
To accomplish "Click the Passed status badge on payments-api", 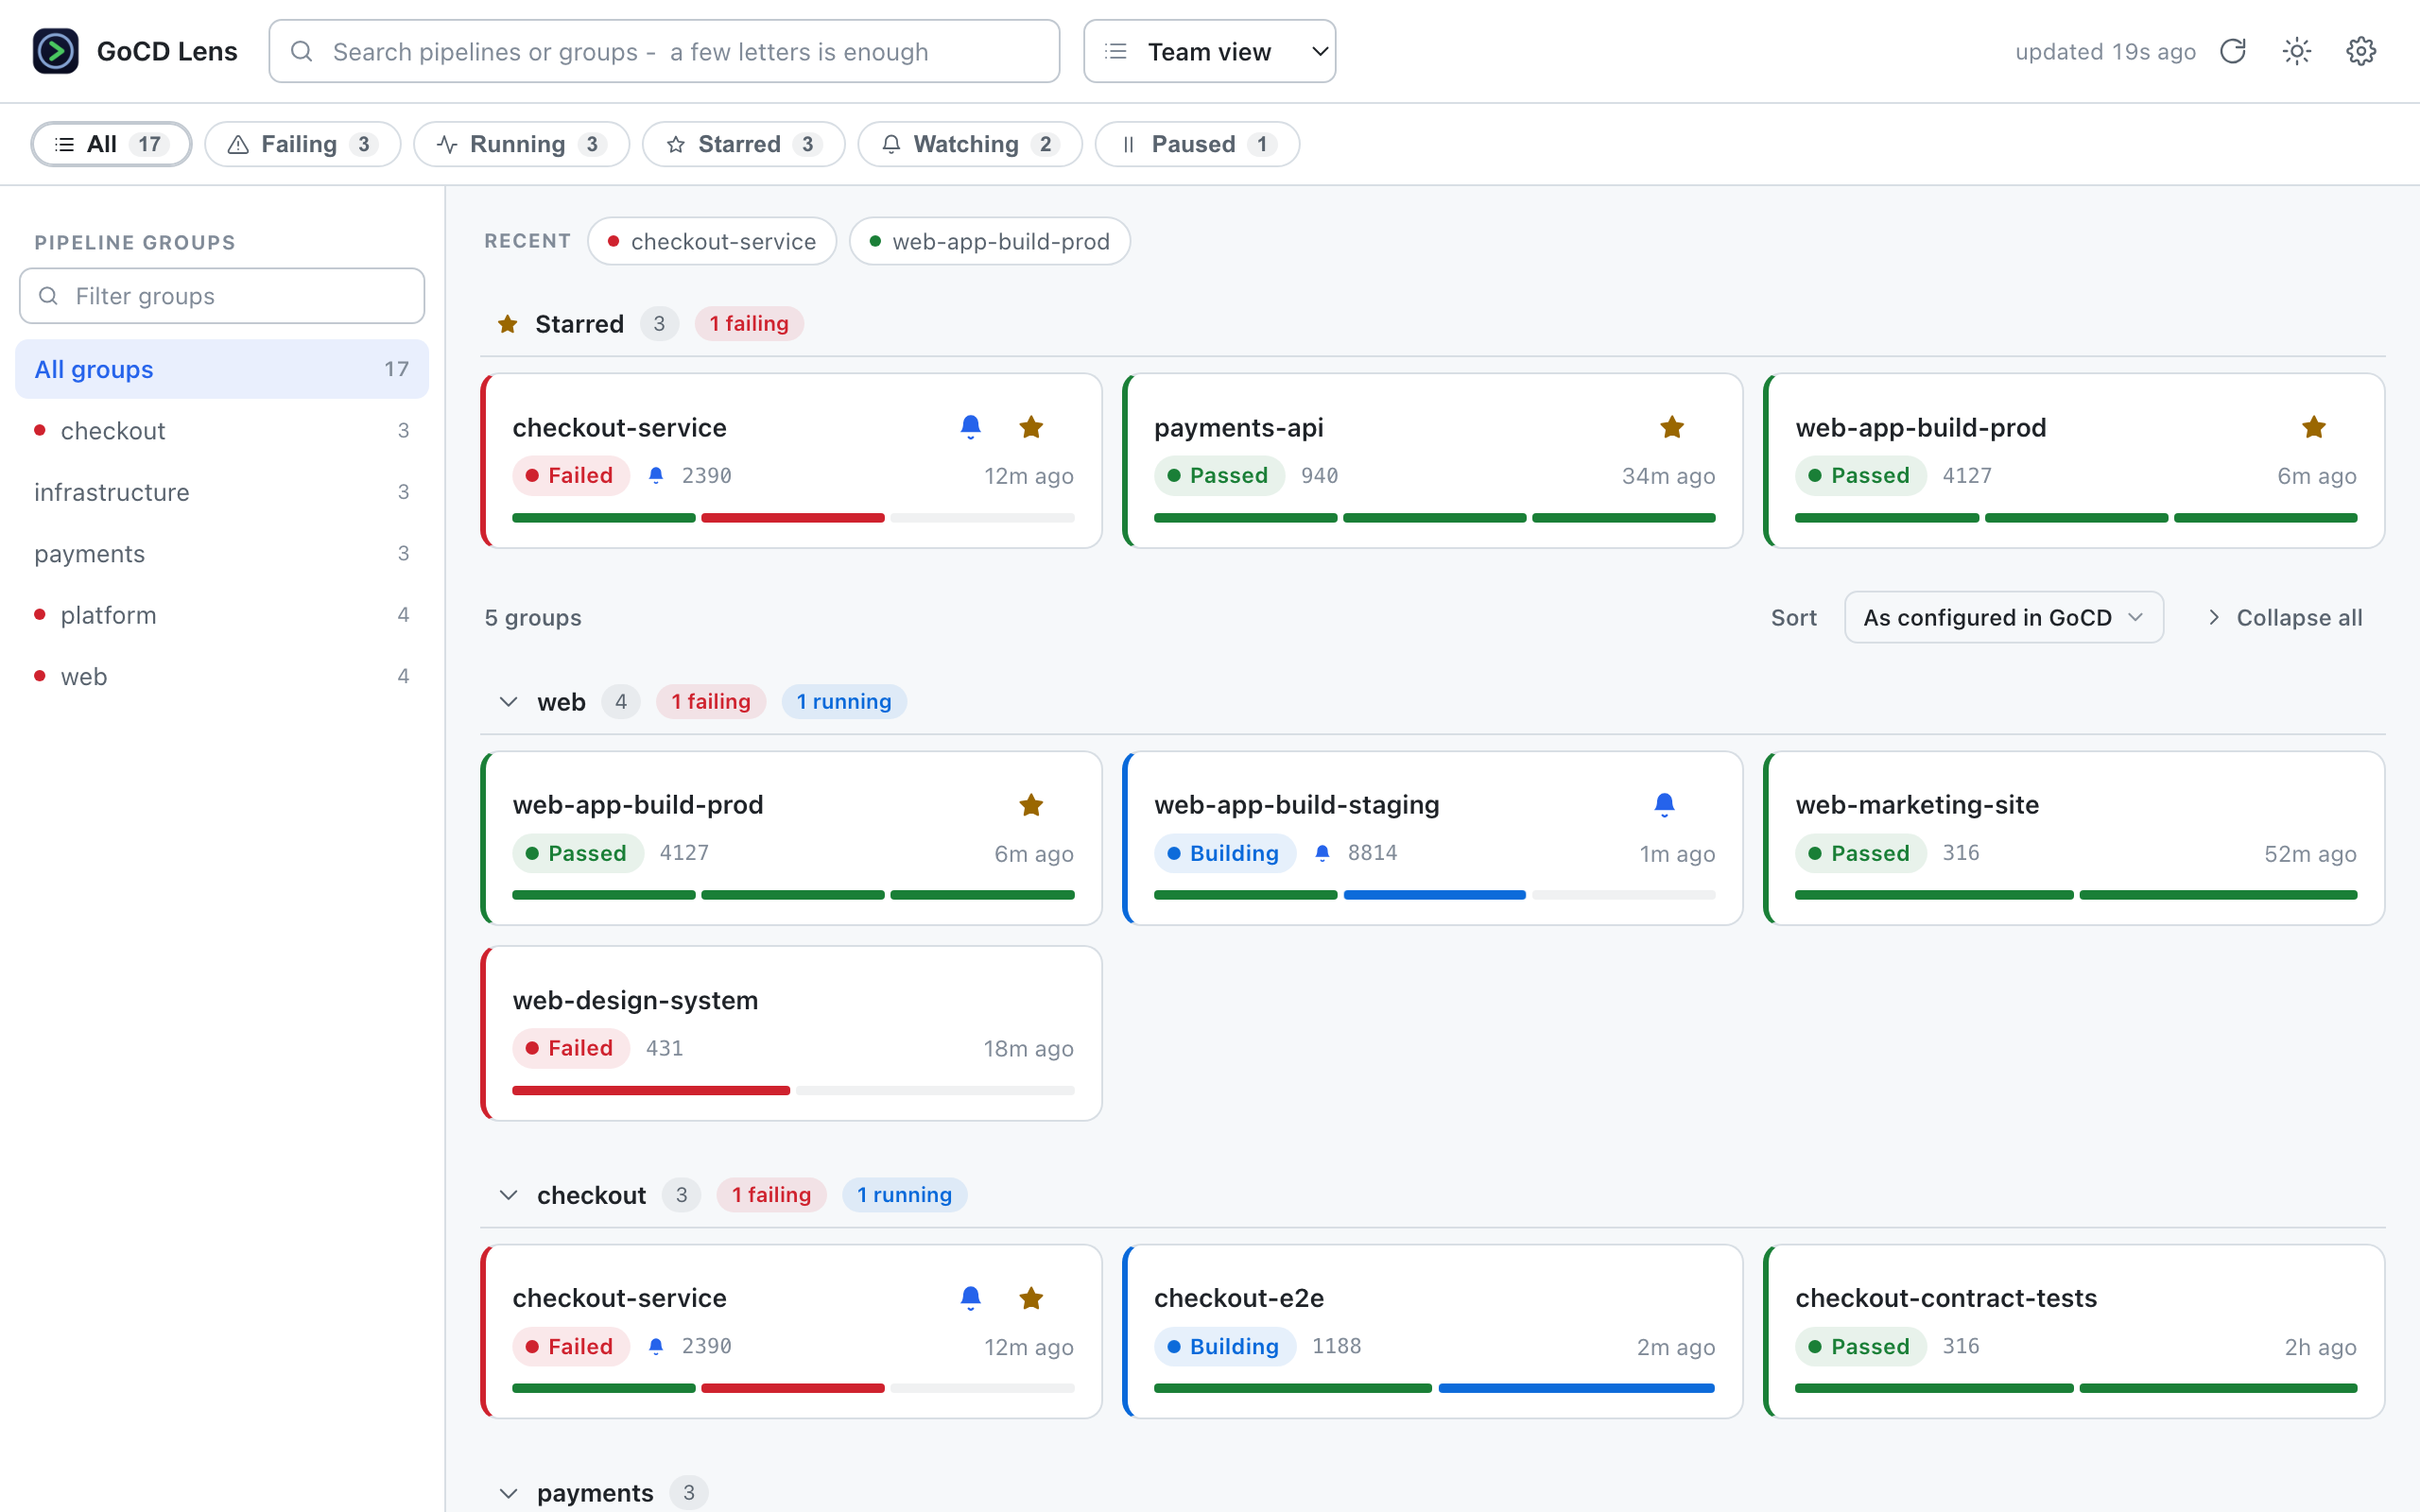I will point(1219,476).
